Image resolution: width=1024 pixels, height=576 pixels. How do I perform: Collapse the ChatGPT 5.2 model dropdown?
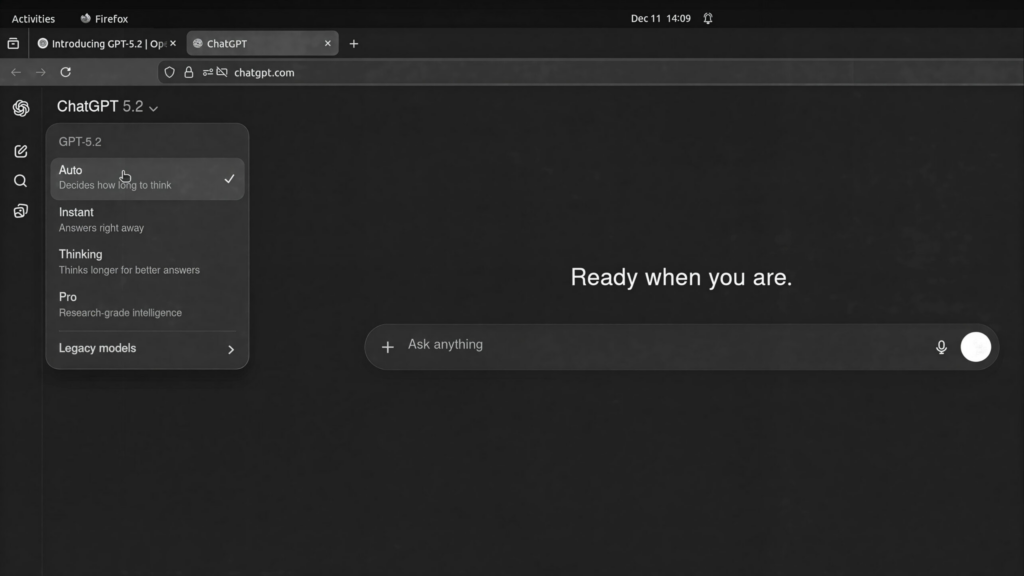coord(108,107)
